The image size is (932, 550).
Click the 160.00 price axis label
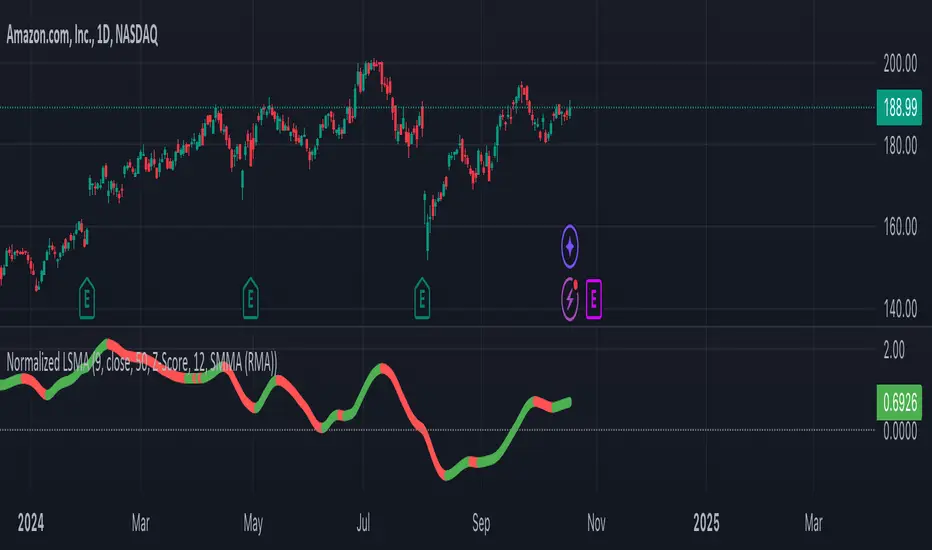[900, 227]
